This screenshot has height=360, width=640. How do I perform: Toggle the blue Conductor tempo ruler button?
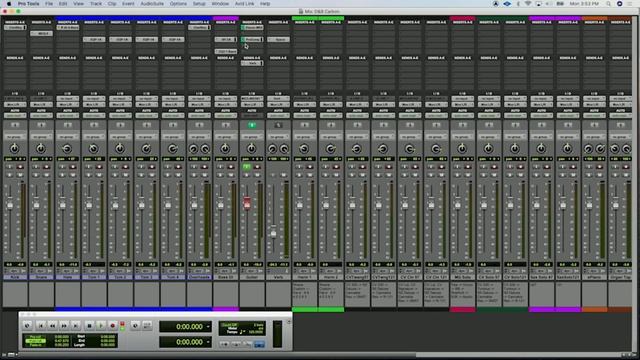259,344
